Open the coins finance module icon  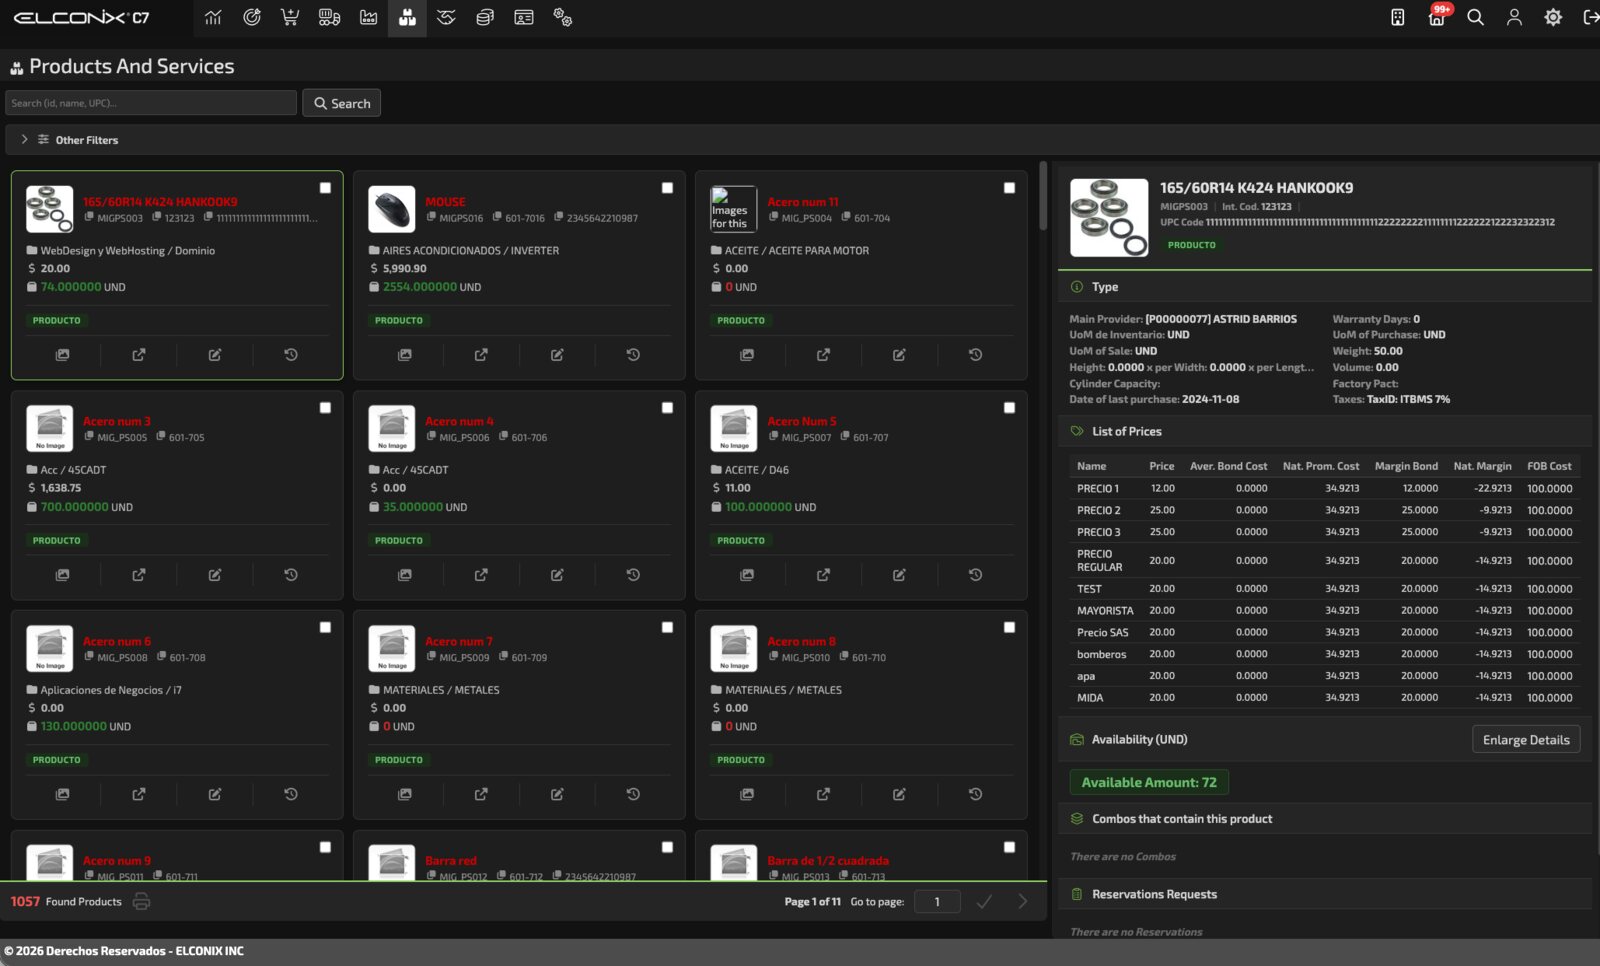pyautogui.click(x=485, y=17)
